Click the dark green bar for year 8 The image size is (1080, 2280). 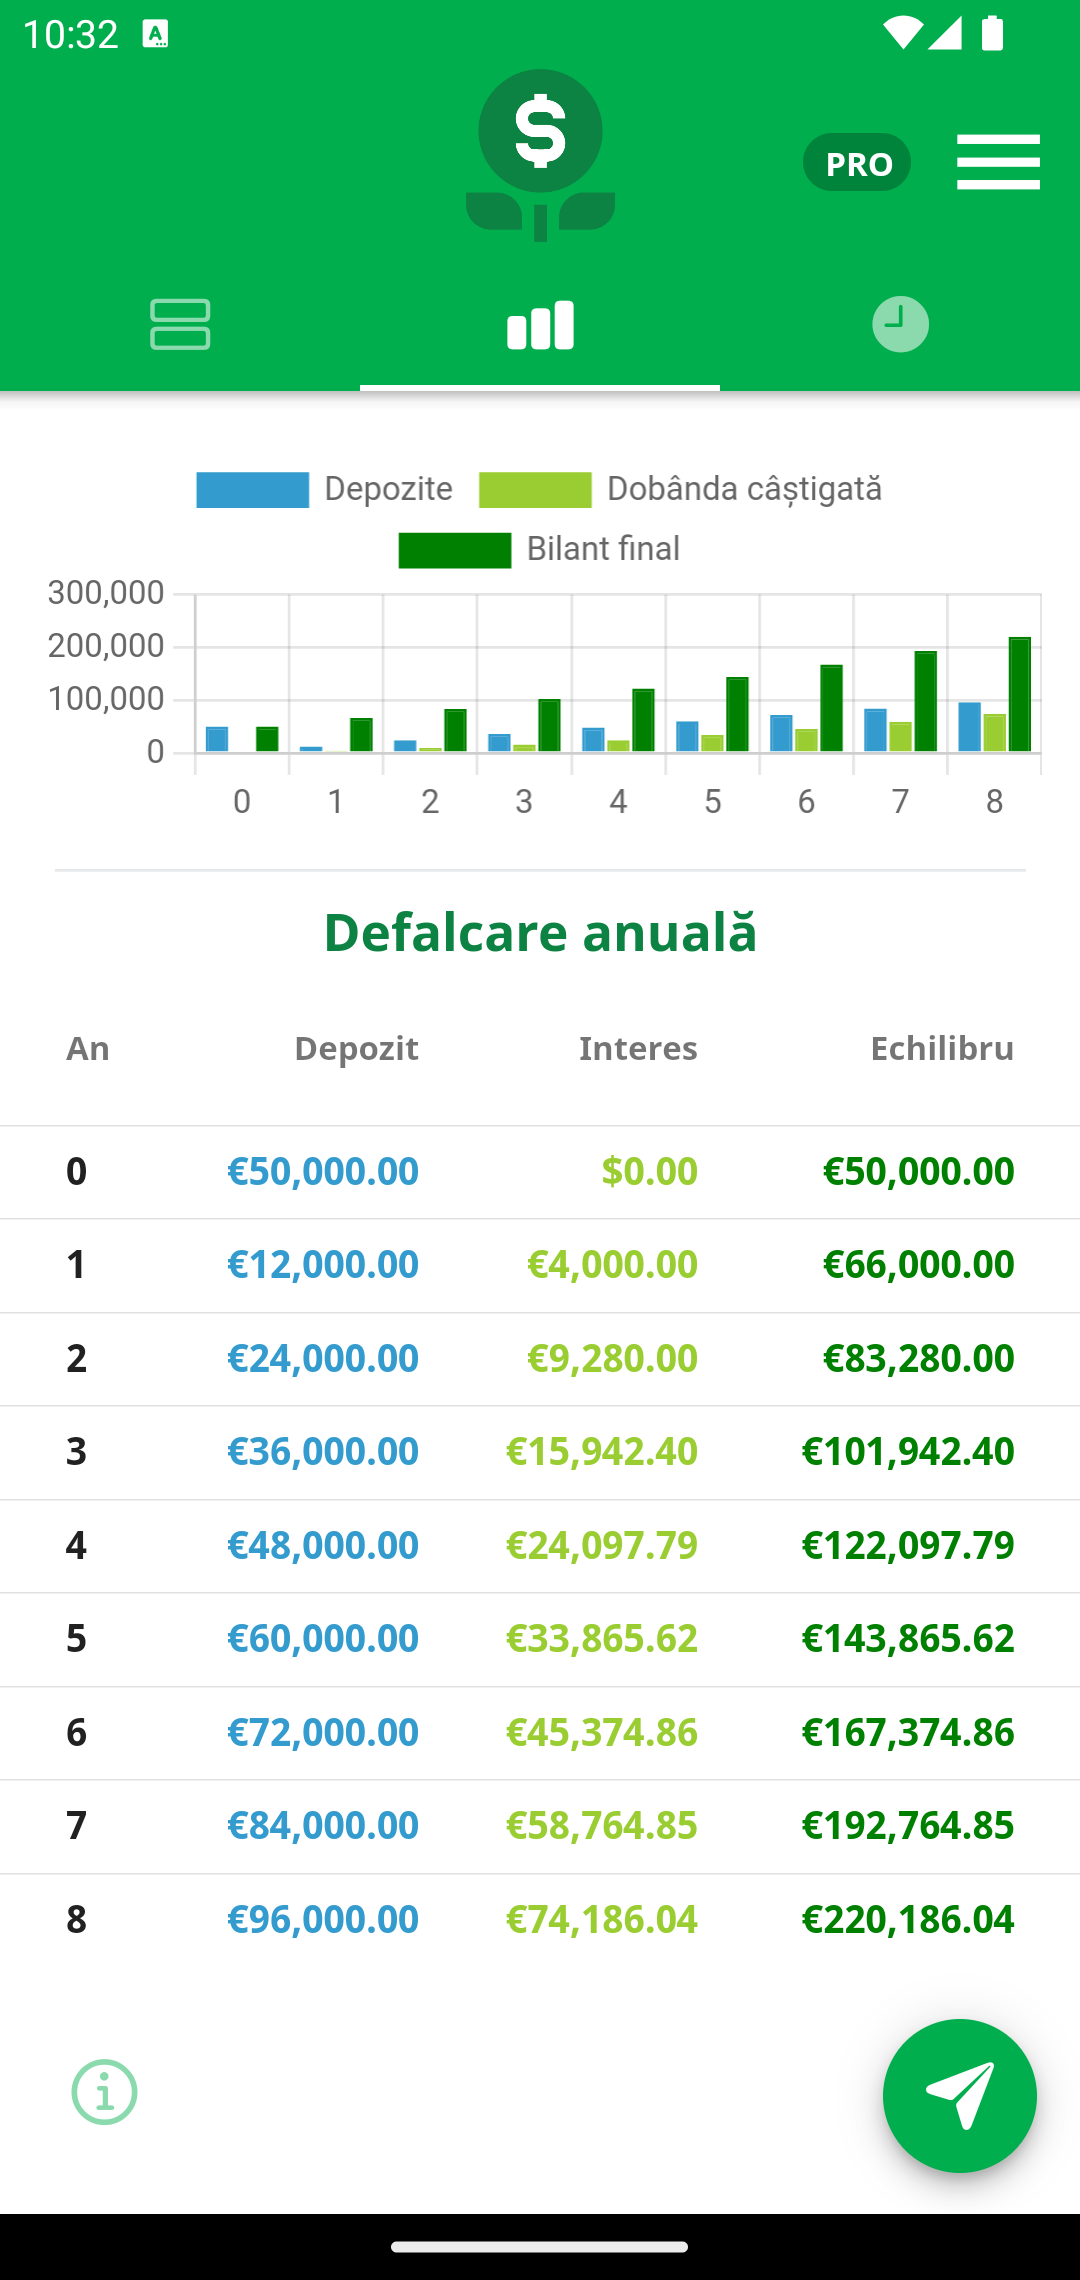click(x=1019, y=694)
